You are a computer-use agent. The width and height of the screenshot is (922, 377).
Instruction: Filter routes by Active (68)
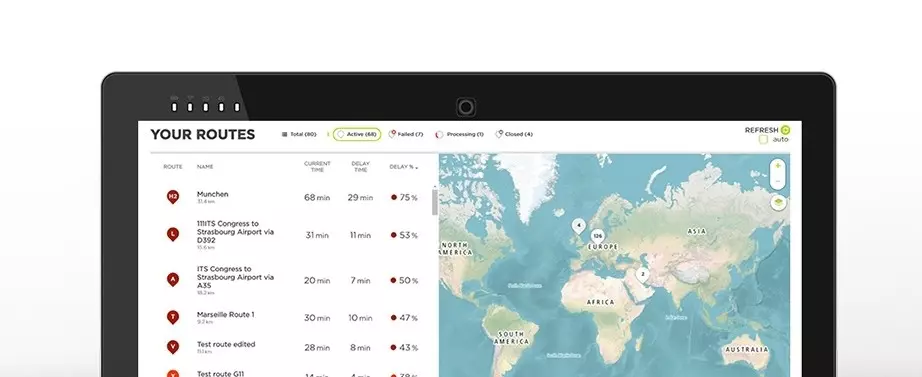coord(357,134)
